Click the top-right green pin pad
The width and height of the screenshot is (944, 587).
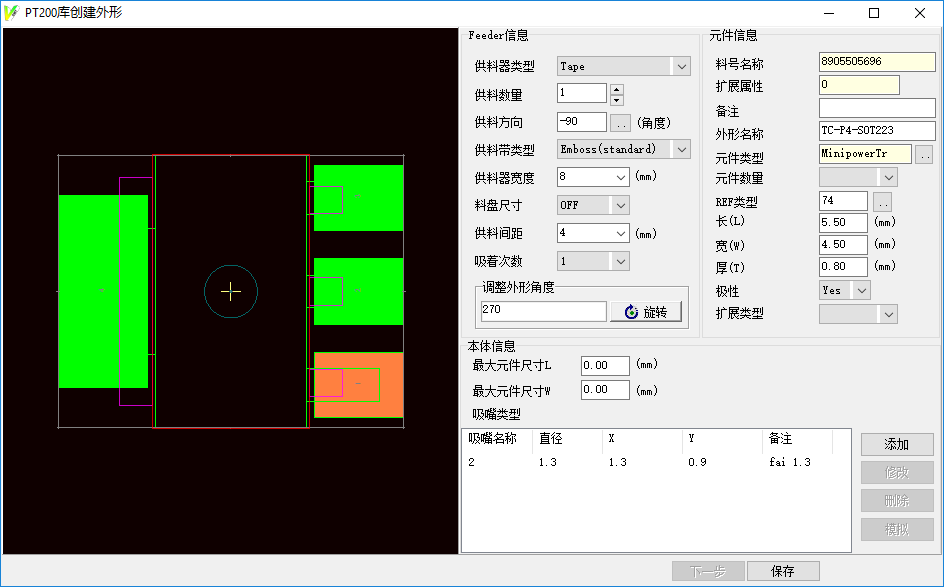[359, 197]
